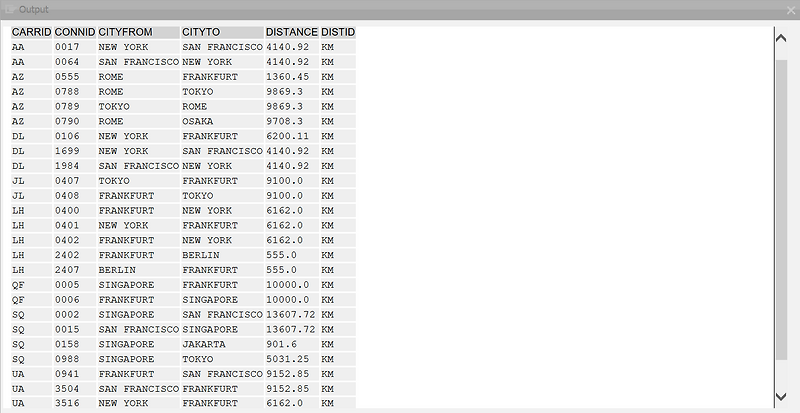
Task: Select the DISTID column header
Action: tap(338, 32)
